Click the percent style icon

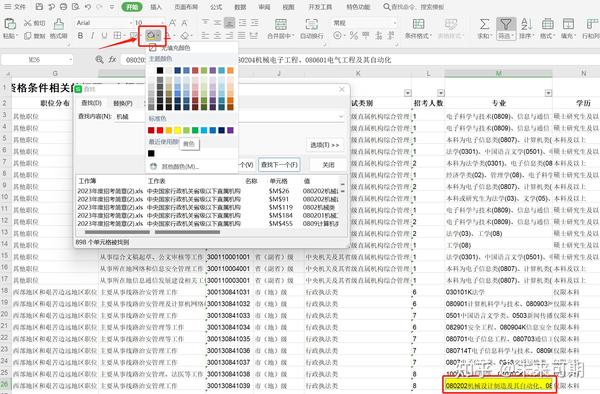point(354,36)
